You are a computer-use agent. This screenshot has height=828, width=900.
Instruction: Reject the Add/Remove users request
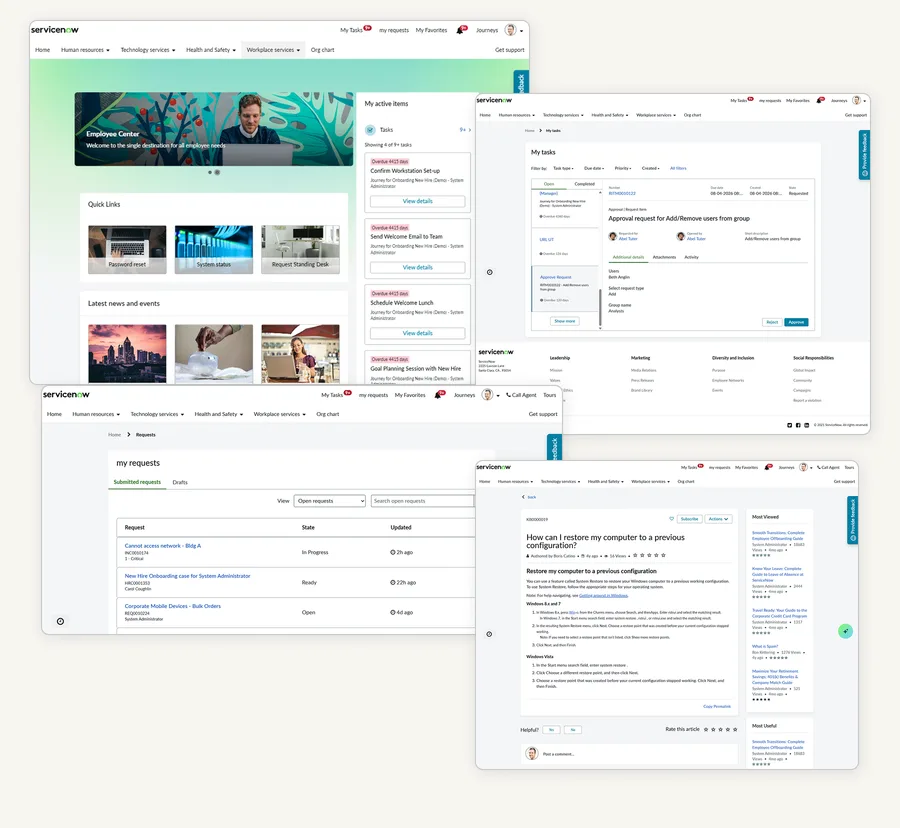[x=772, y=322]
